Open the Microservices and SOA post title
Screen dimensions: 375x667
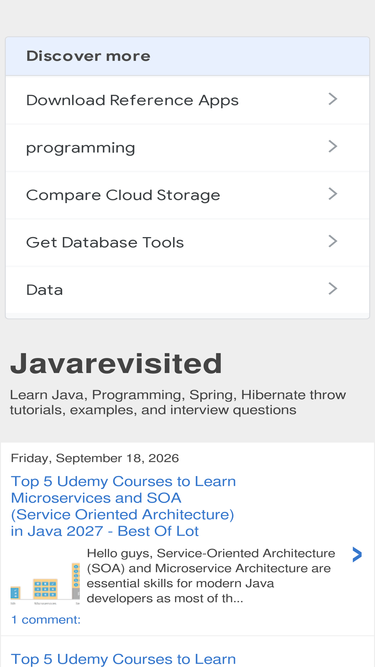tap(123, 506)
